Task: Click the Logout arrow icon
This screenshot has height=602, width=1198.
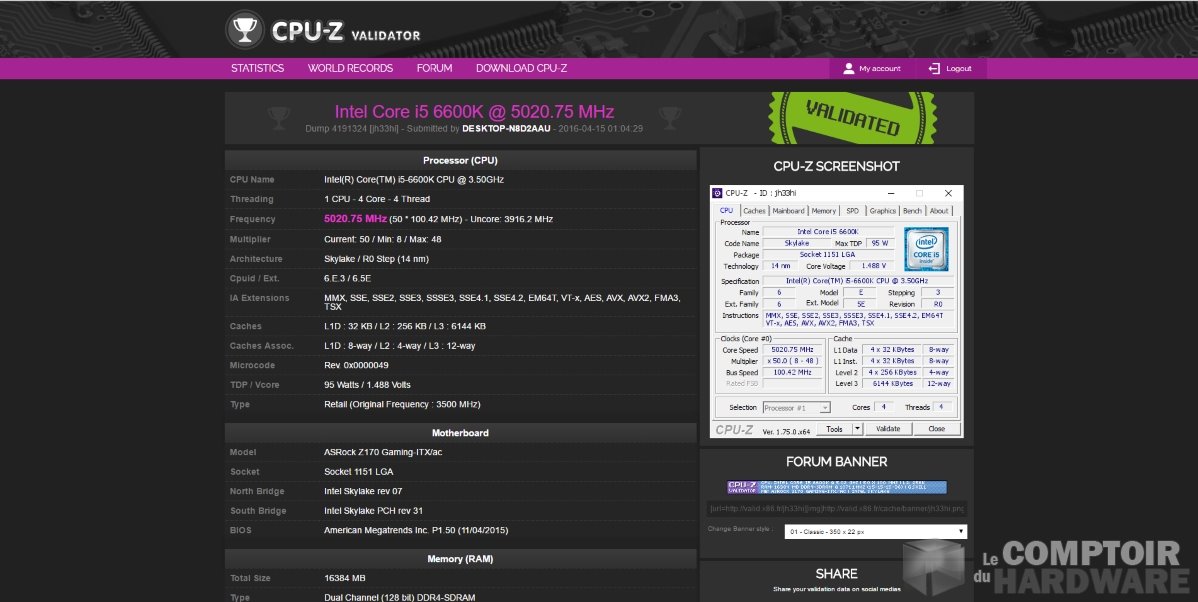Action: pyautogui.click(x=934, y=69)
